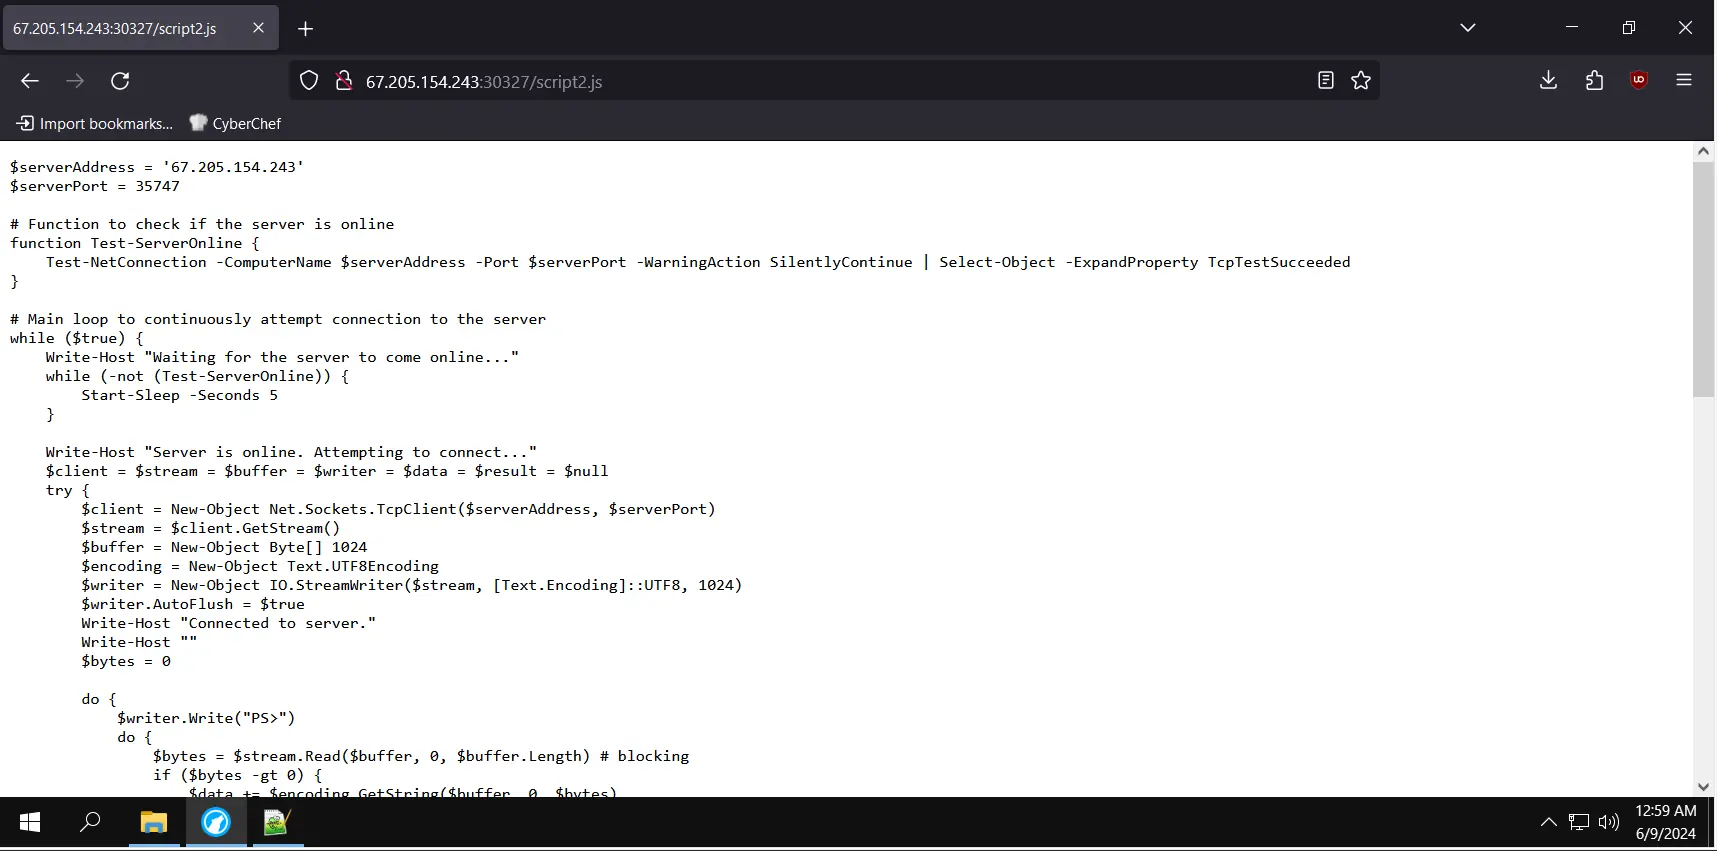Click the text 'function Test-ServerOnline {'

[135, 243]
